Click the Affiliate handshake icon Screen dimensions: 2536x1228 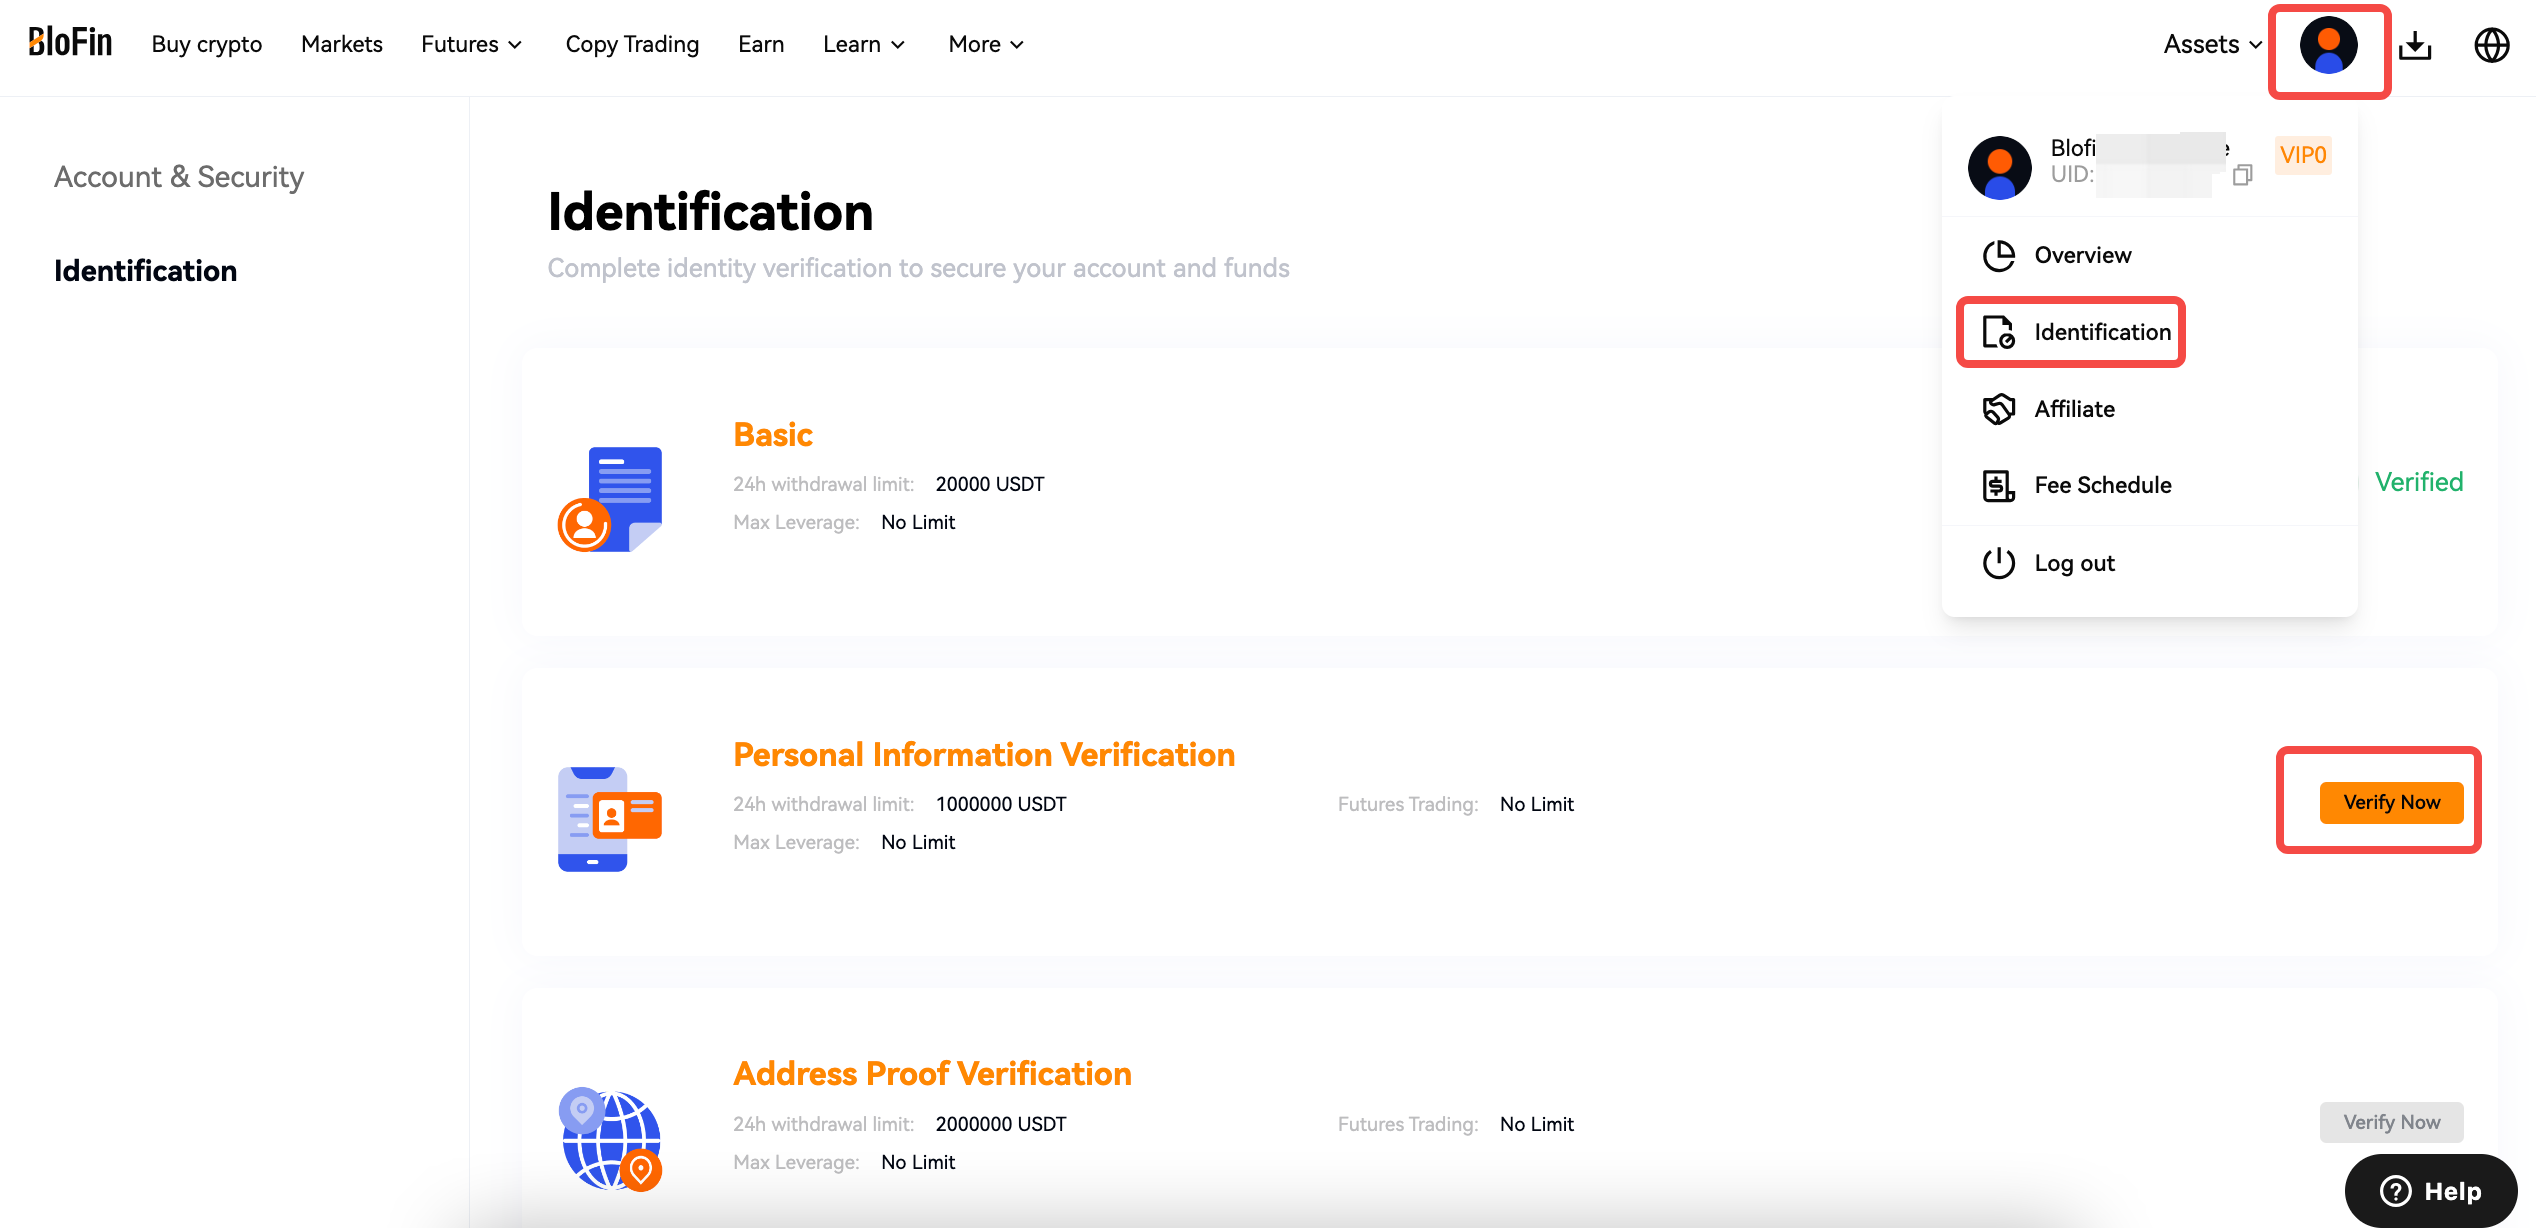pyautogui.click(x=1998, y=409)
